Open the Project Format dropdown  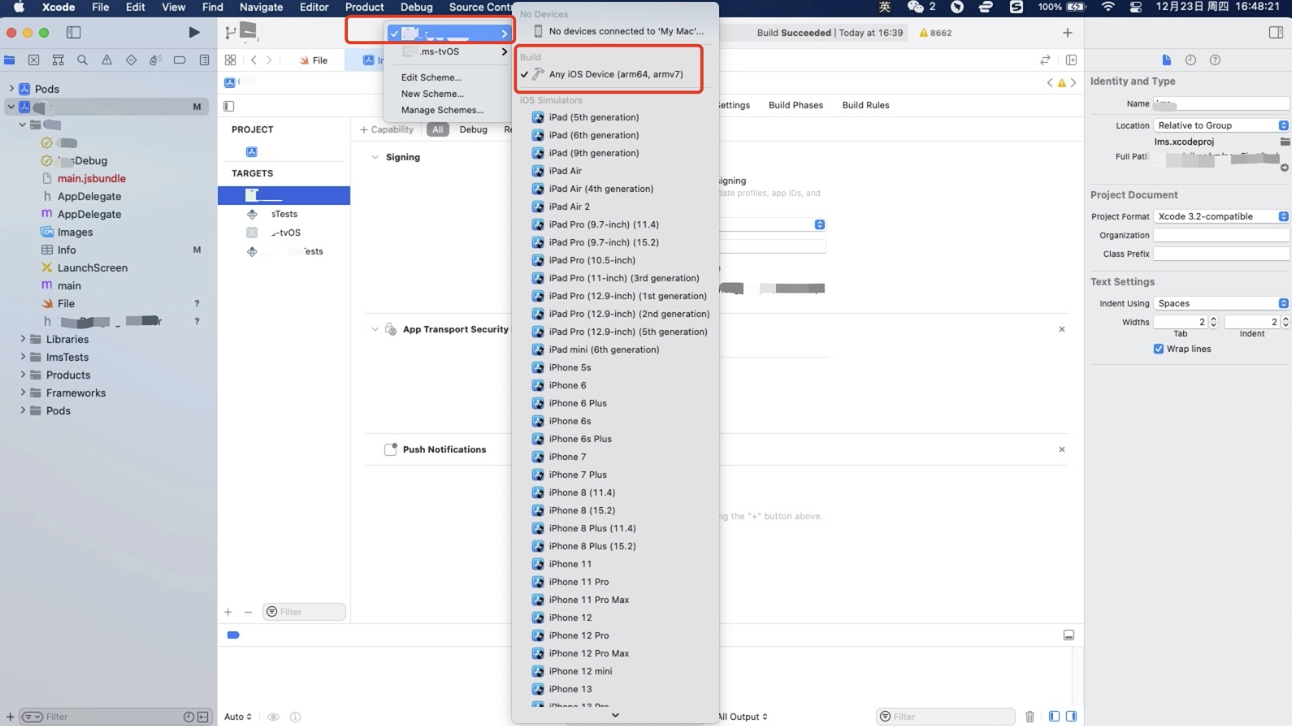pyautogui.click(x=1221, y=216)
